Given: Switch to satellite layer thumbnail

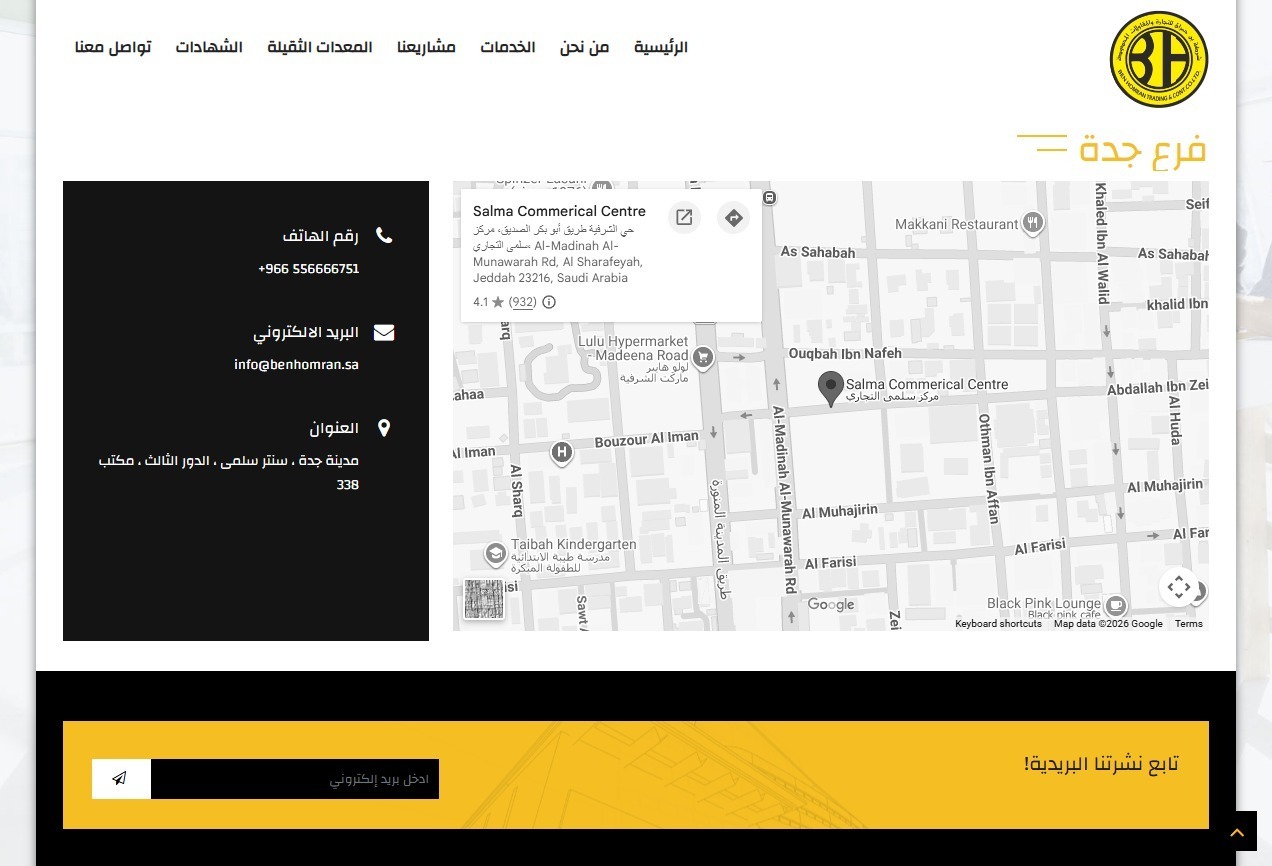Looking at the screenshot, I should (485, 599).
